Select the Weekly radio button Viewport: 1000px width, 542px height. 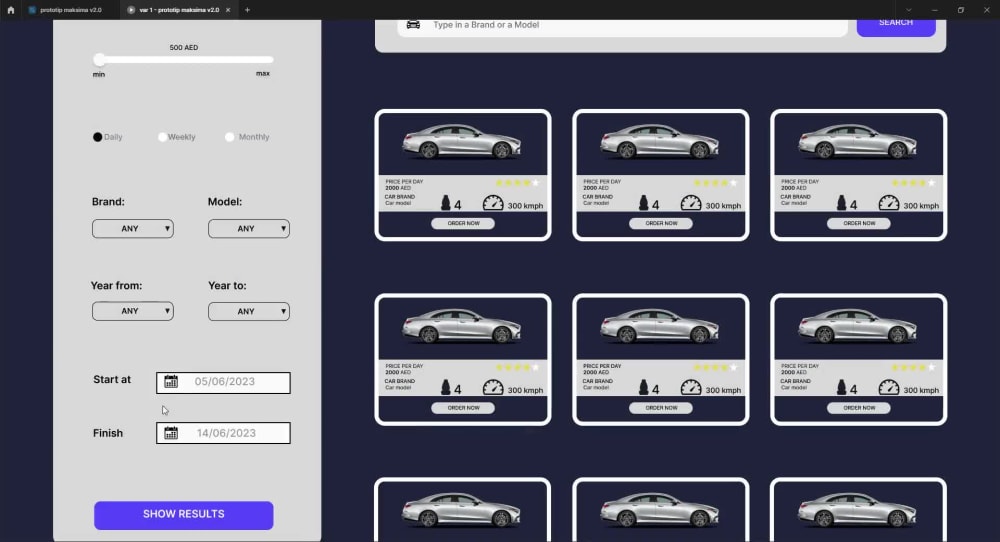click(162, 137)
